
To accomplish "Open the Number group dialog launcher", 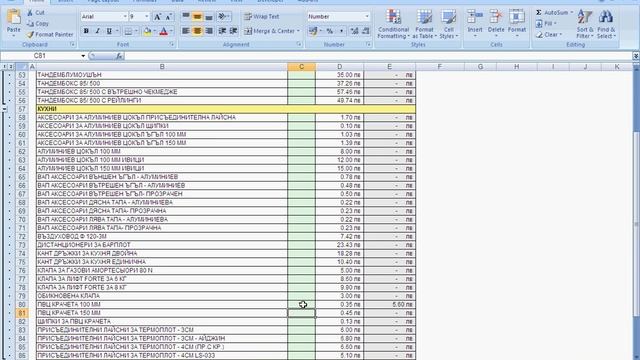I will pyautogui.click(x=369, y=44).
